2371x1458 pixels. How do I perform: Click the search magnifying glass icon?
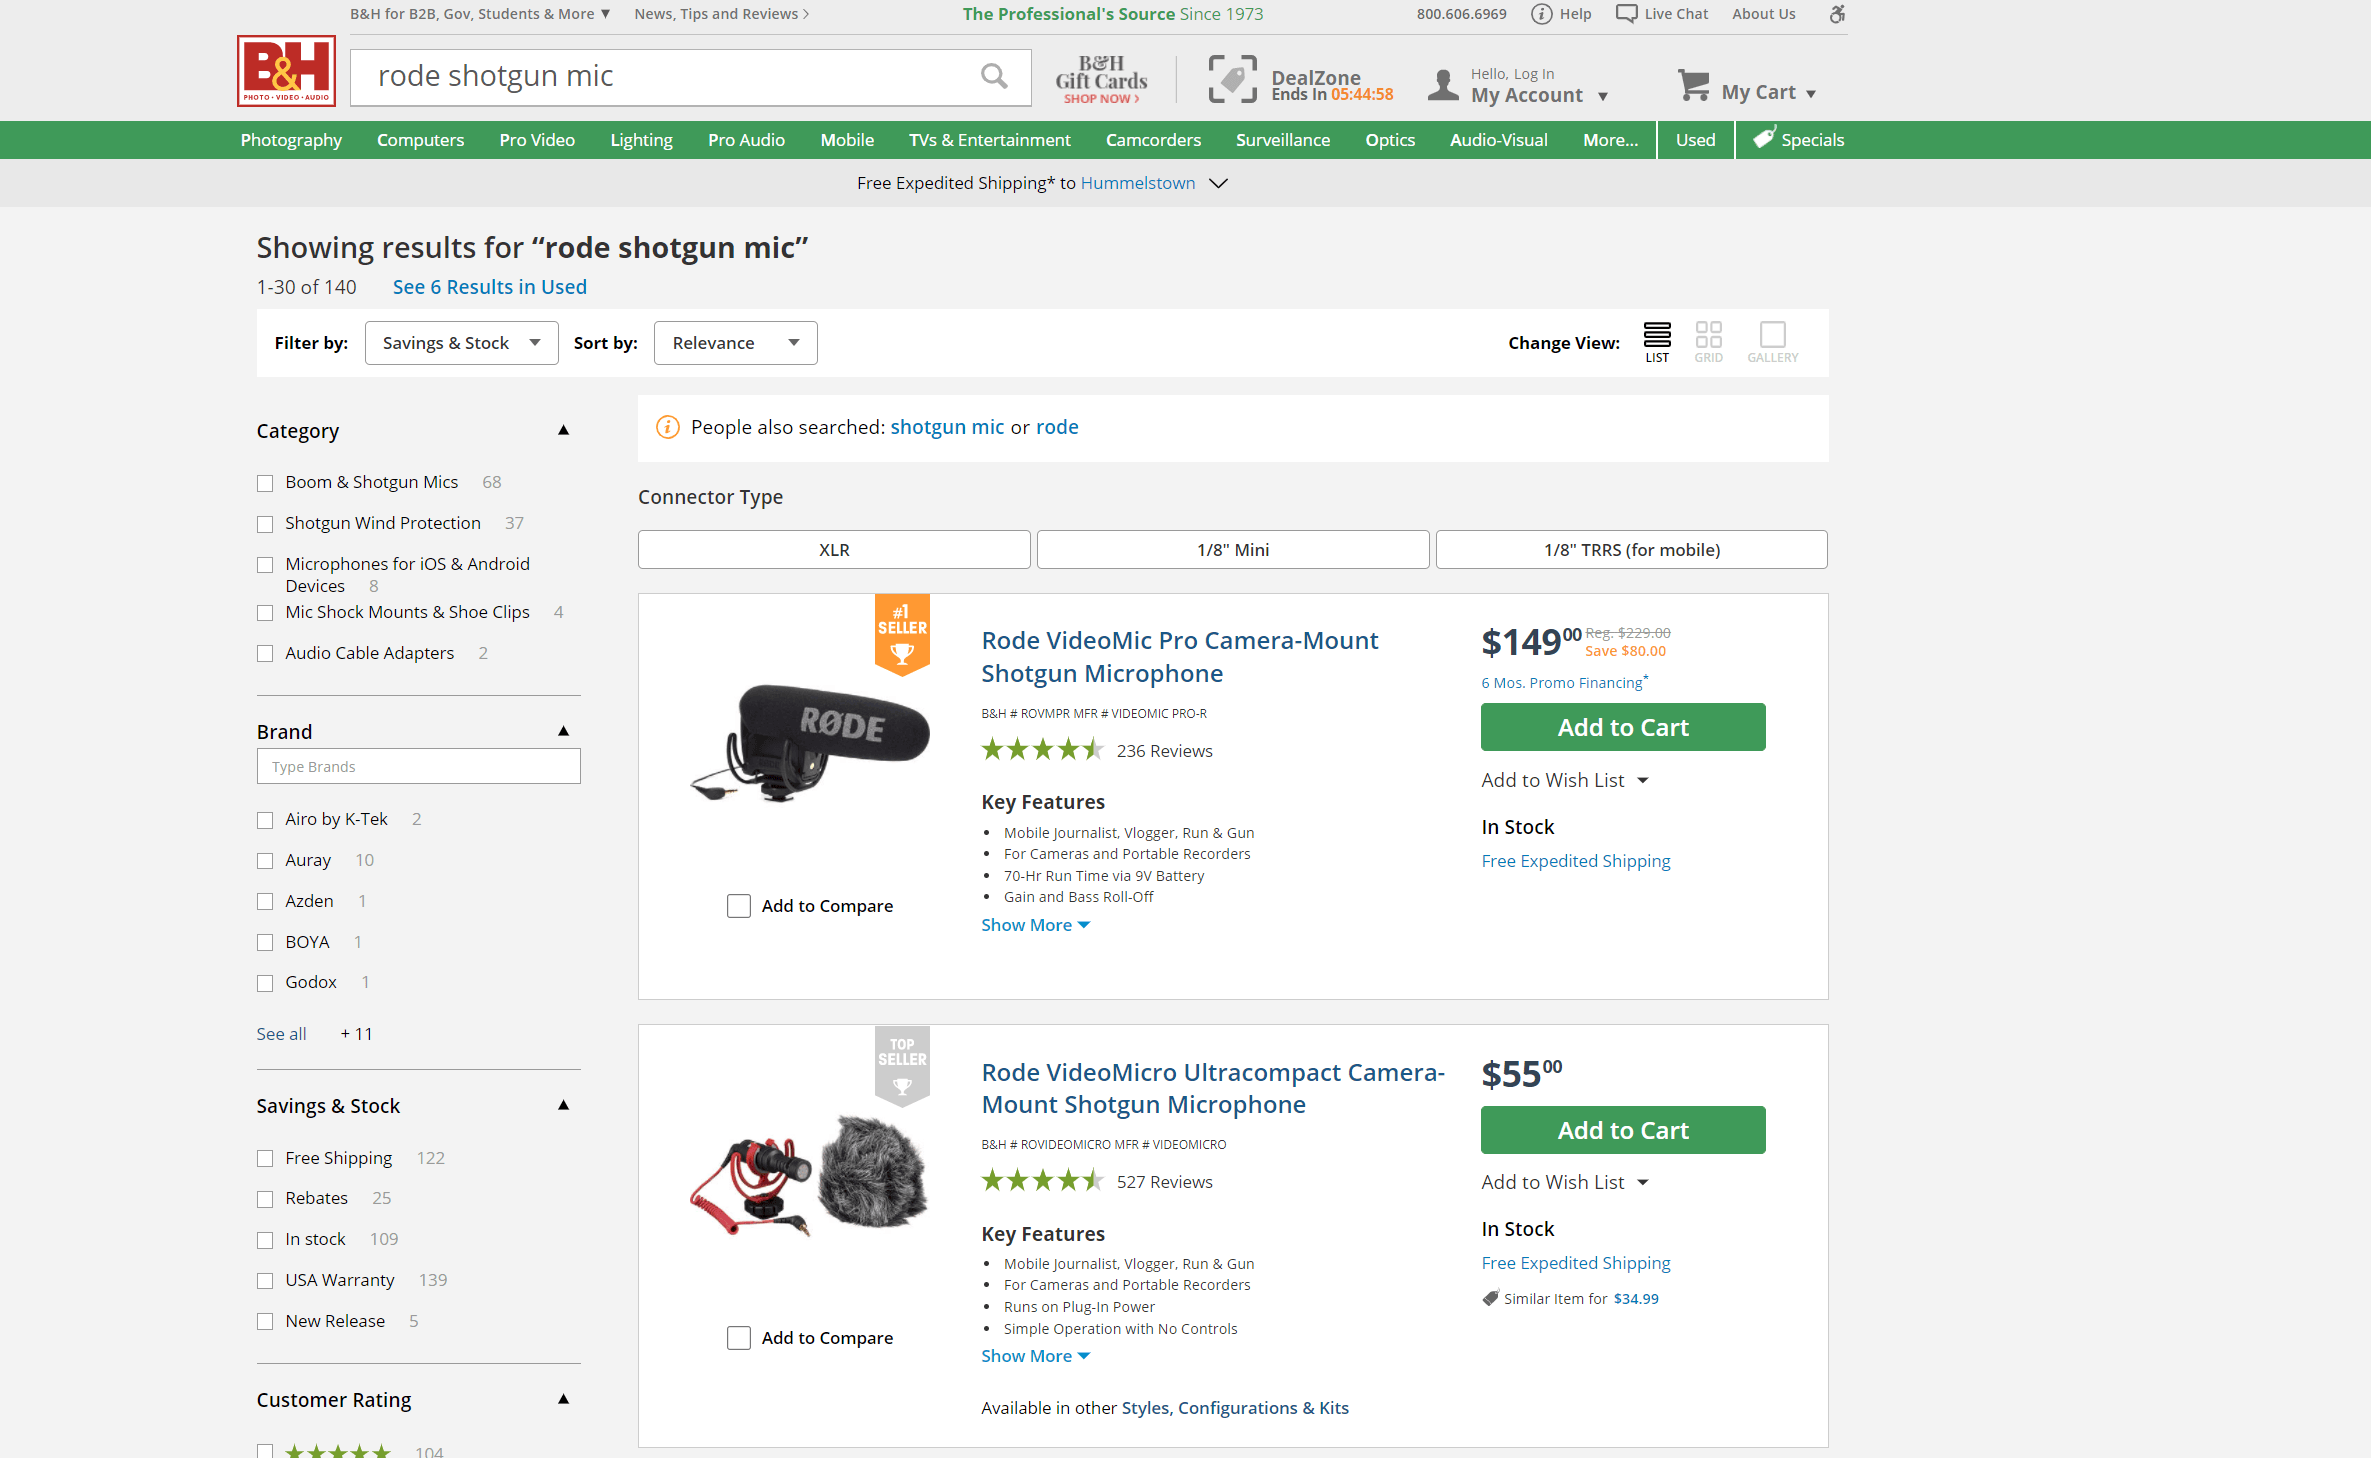pyautogui.click(x=994, y=76)
